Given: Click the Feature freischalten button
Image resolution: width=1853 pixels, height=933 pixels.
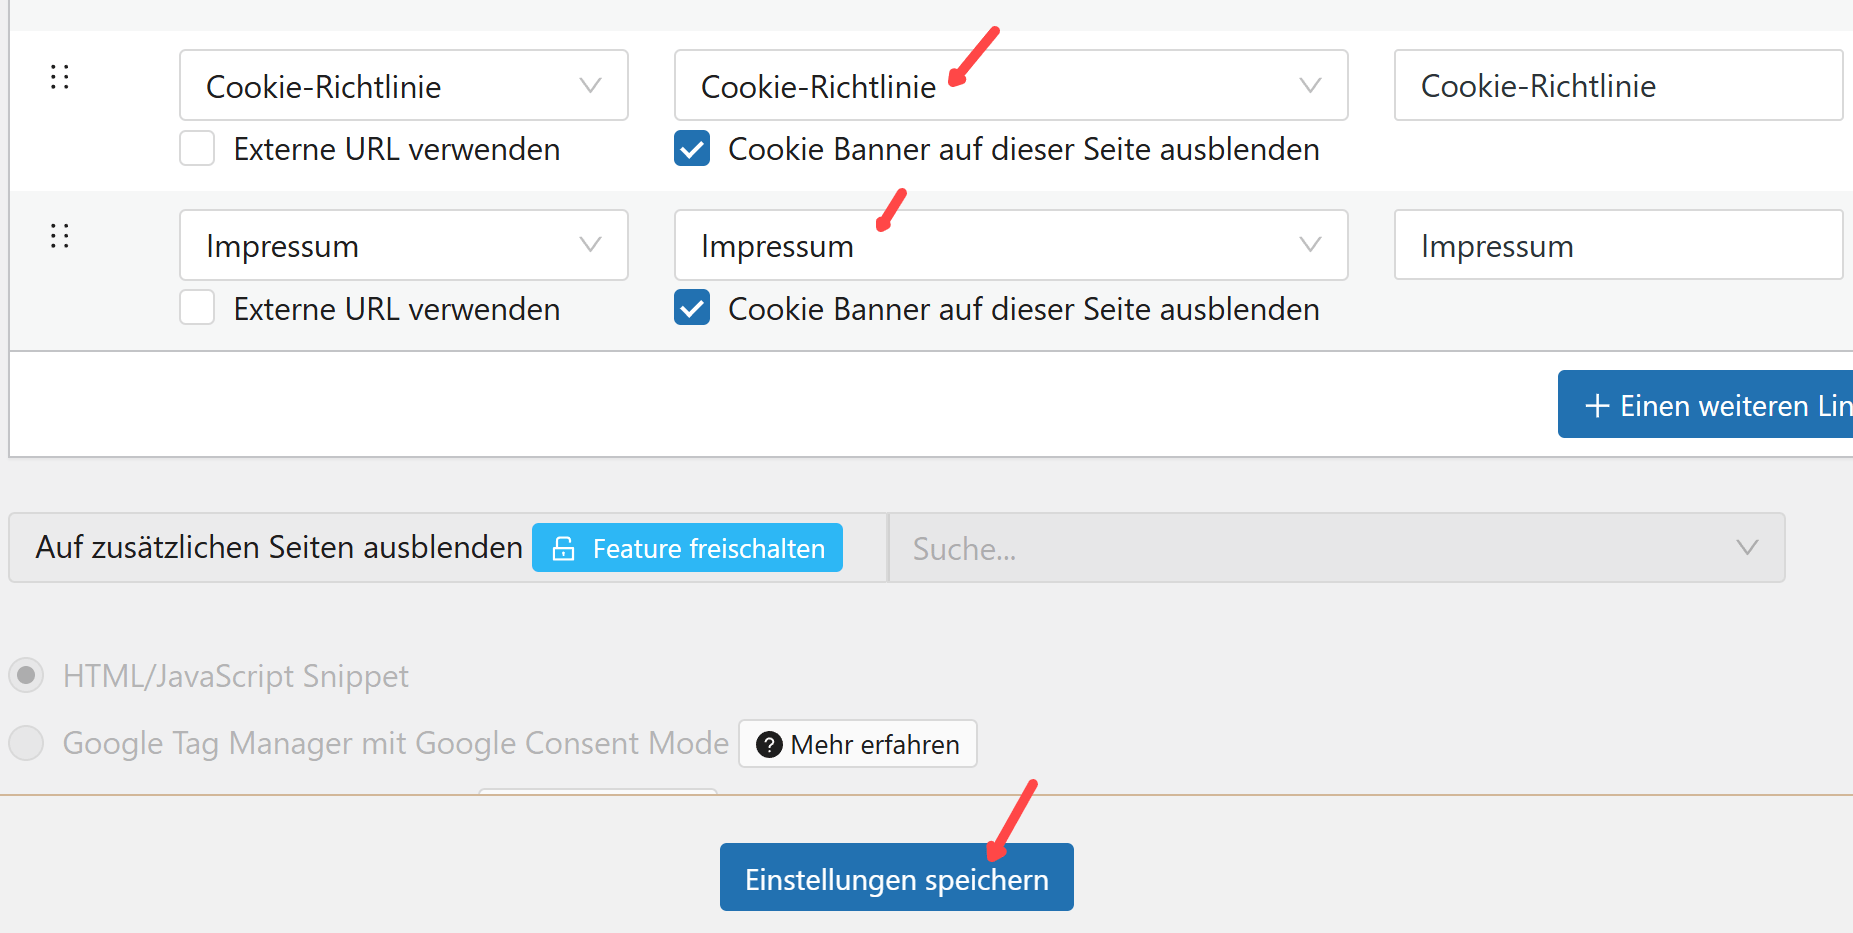Looking at the screenshot, I should [x=687, y=548].
